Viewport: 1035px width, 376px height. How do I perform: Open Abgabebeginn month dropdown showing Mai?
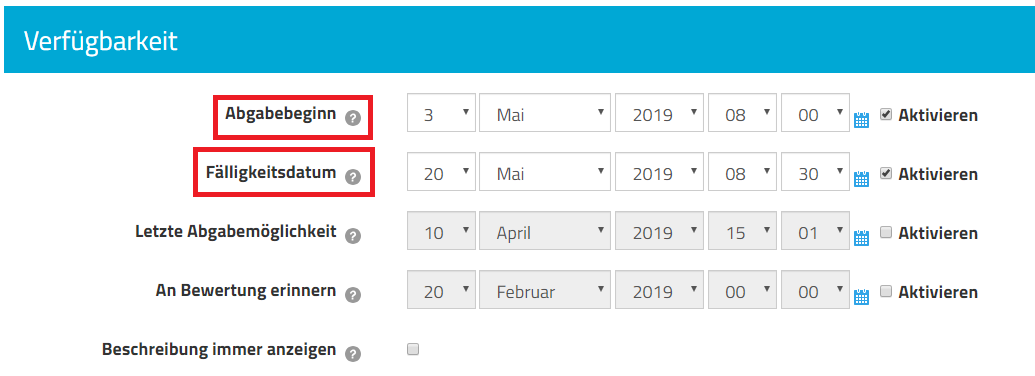coord(545,112)
